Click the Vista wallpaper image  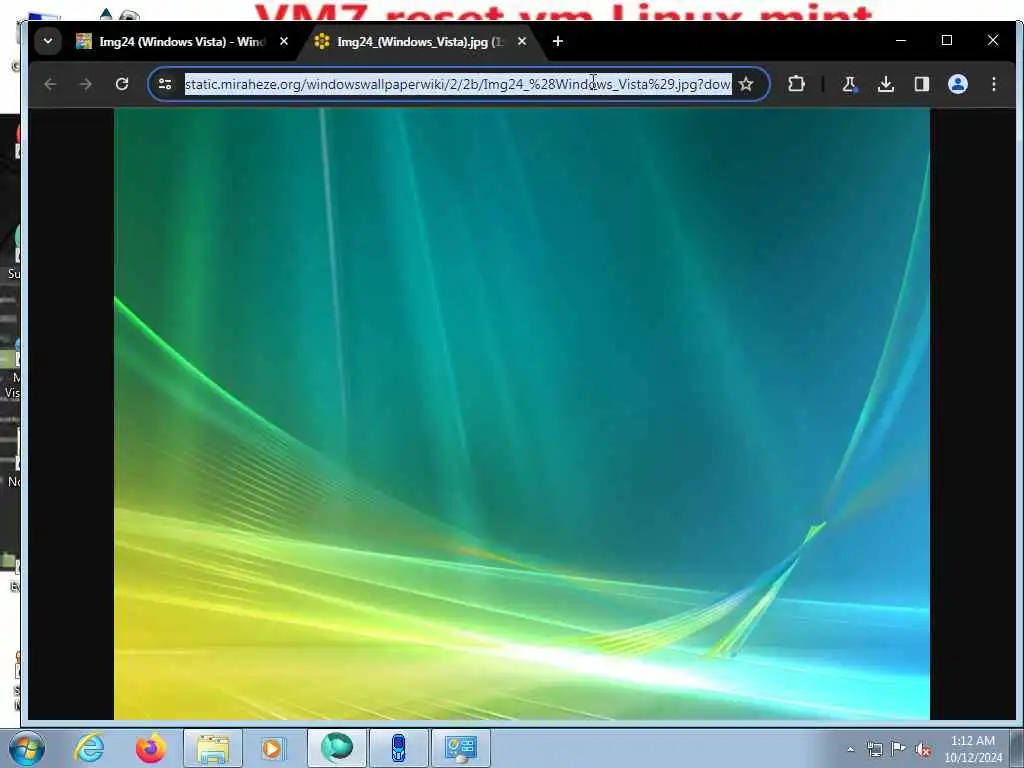(522, 414)
